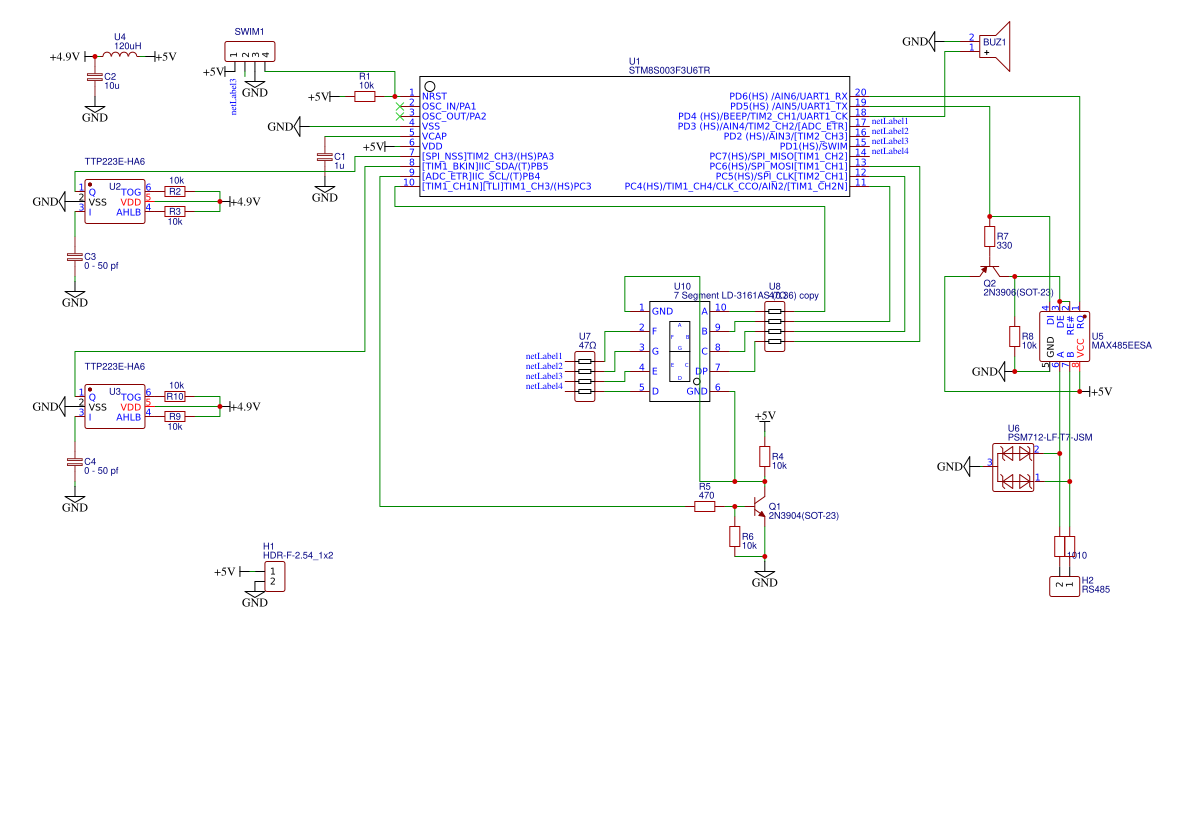Click the +4.9V label beside the U4 inductor

coord(65,56)
